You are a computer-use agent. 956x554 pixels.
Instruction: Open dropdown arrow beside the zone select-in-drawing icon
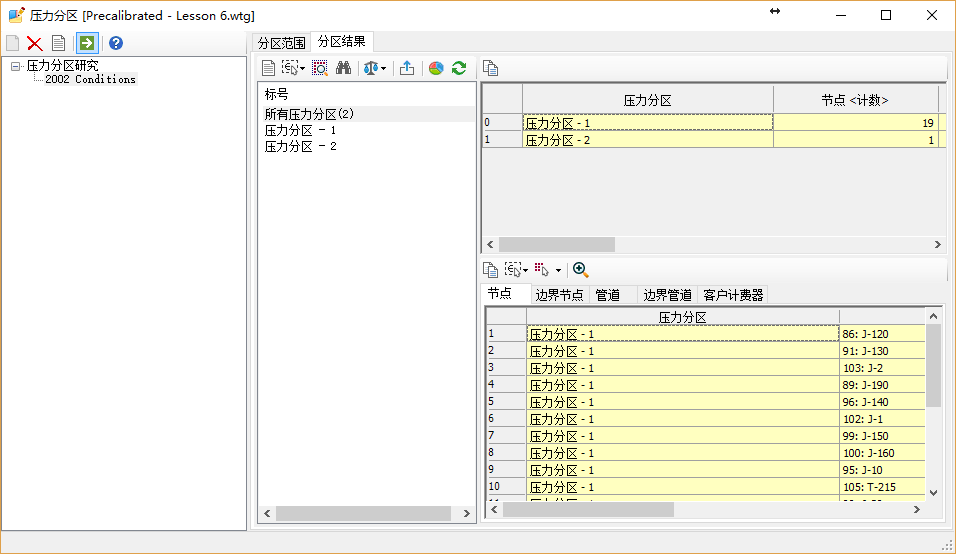302,69
